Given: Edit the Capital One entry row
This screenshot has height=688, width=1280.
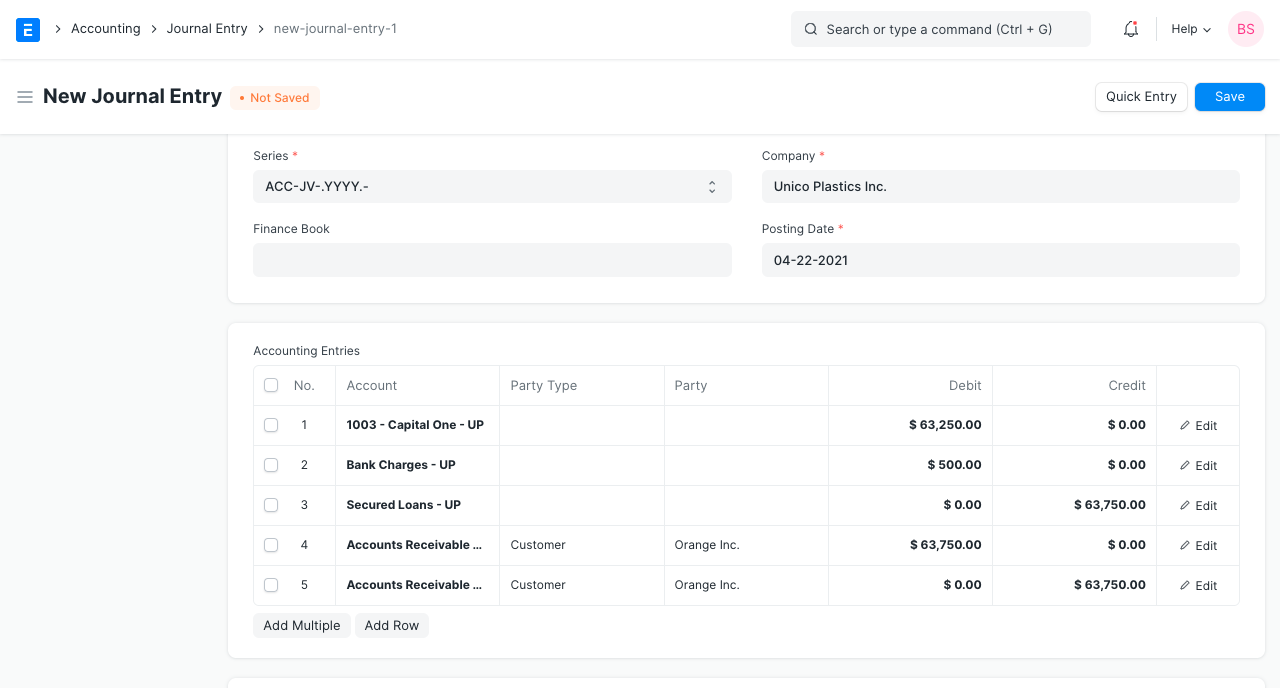Looking at the screenshot, I should pyautogui.click(x=1198, y=425).
